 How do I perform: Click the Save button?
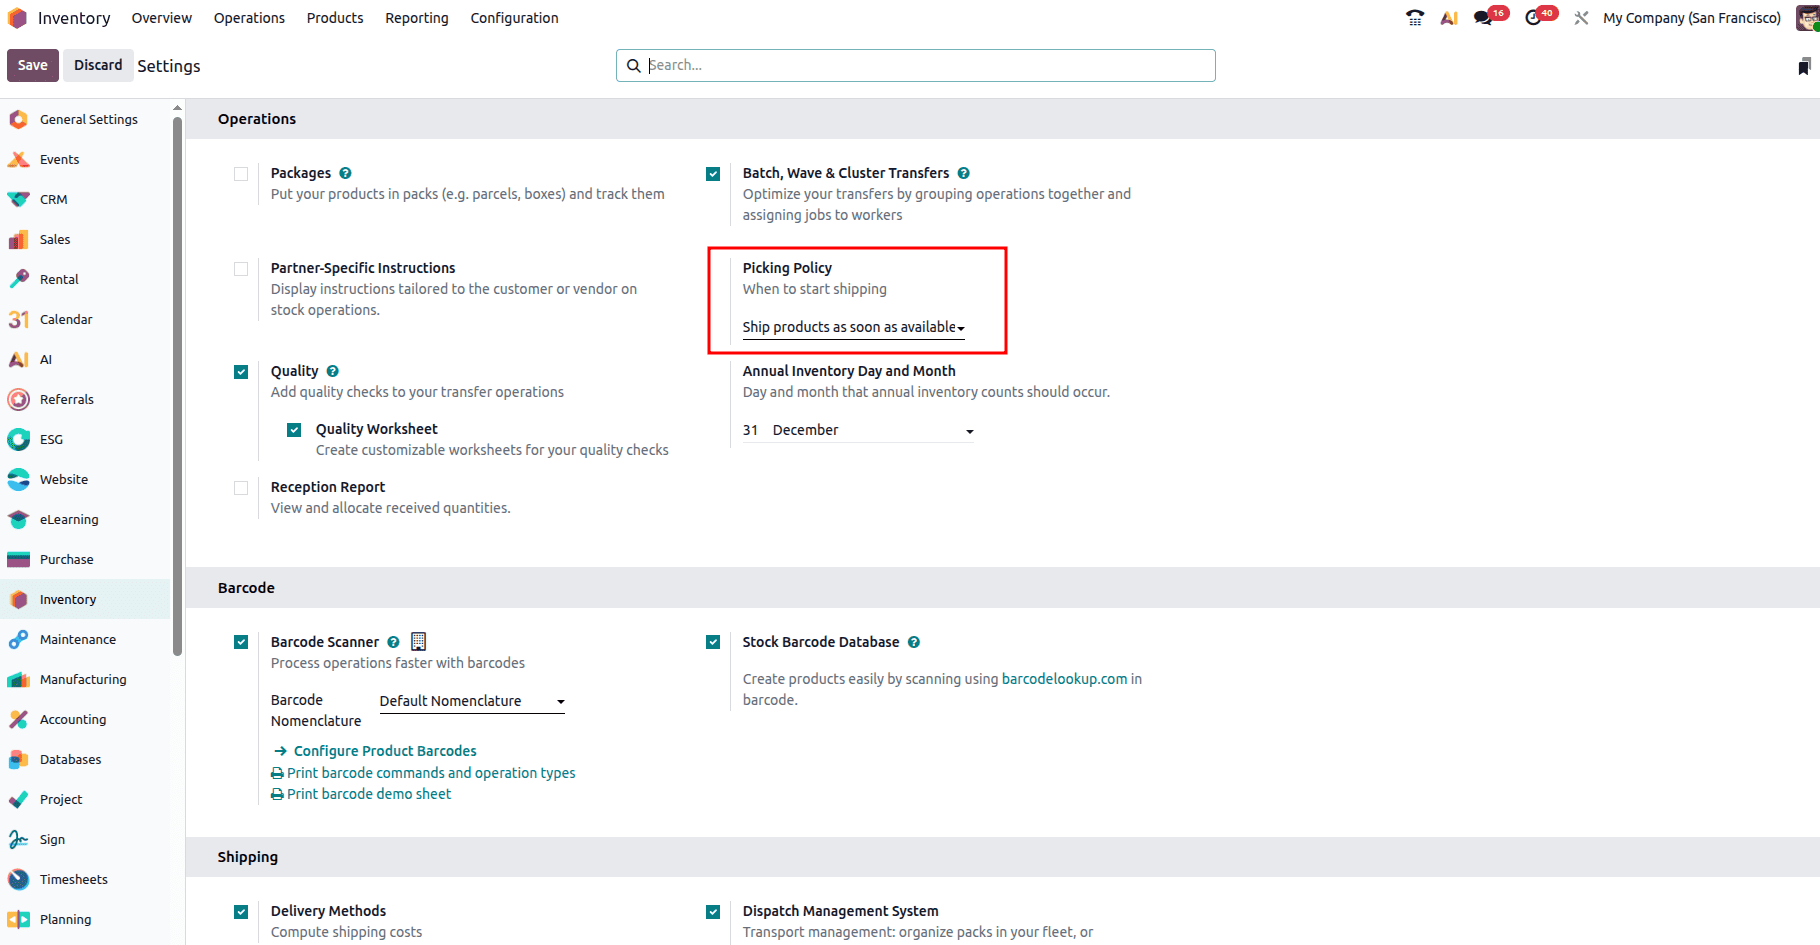33,65
